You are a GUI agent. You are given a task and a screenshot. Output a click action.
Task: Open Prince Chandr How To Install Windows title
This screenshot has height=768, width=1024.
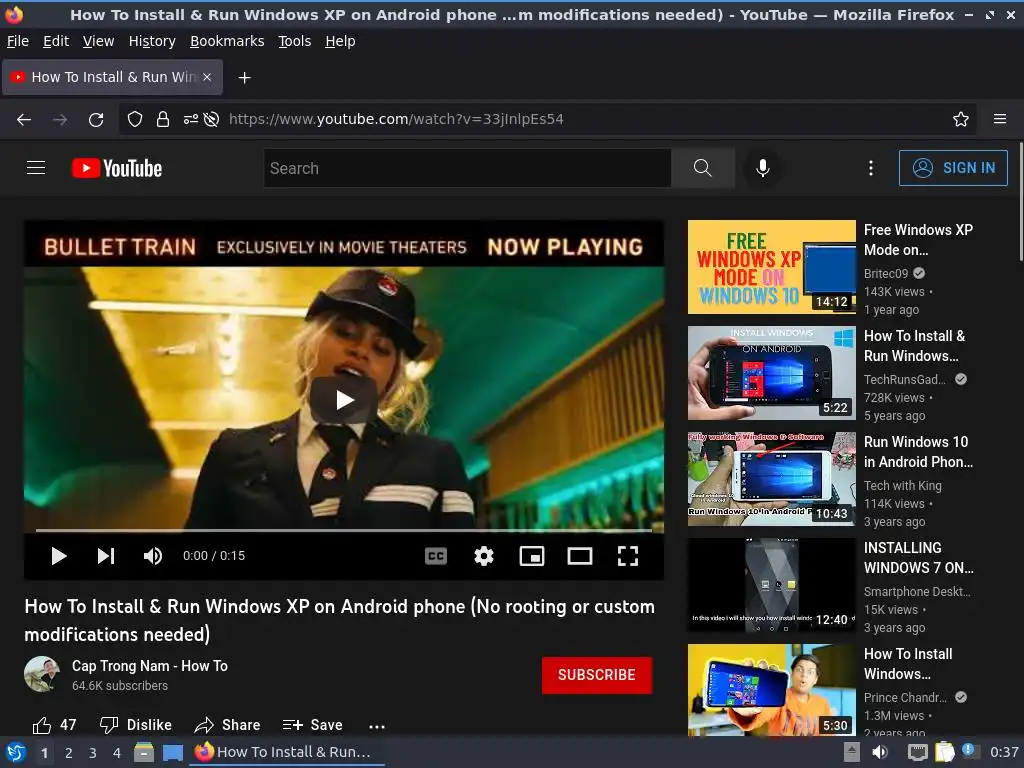pos(908,664)
